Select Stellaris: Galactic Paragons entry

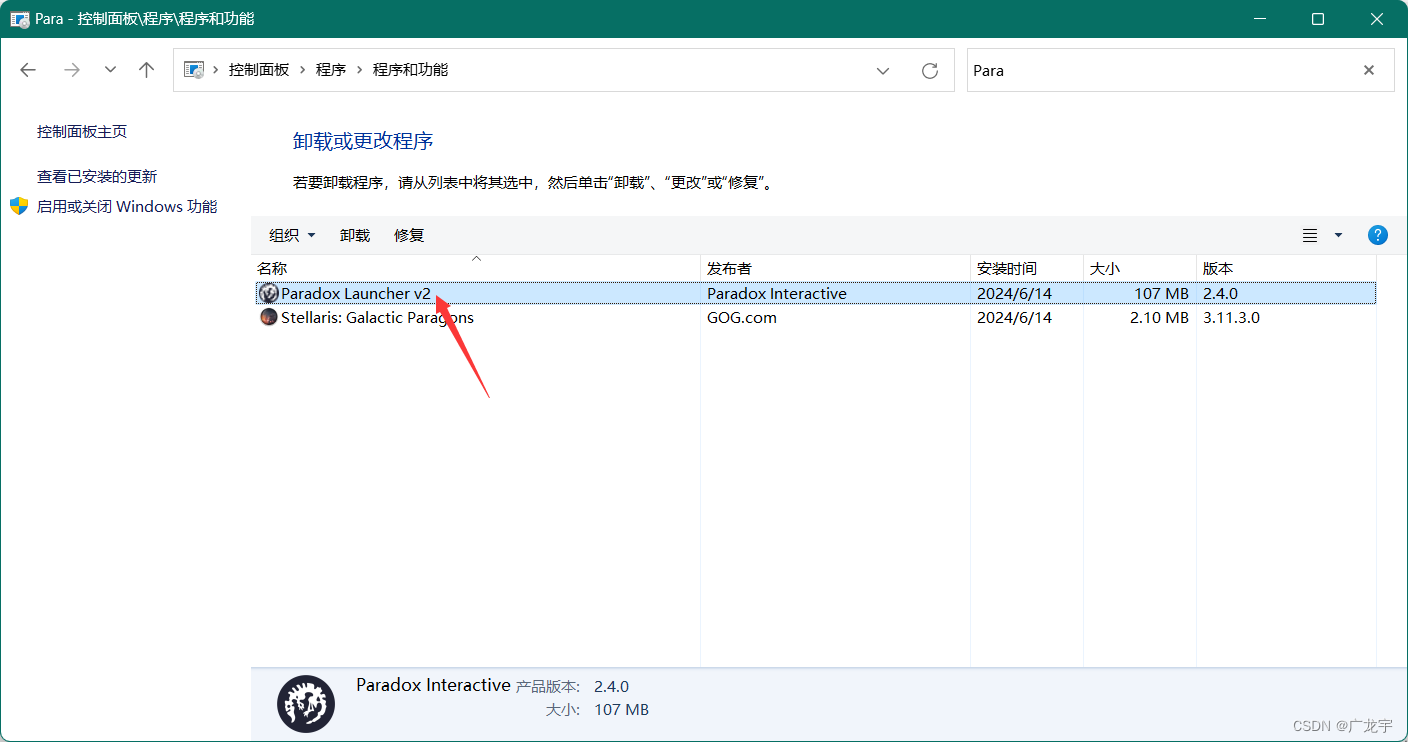click(x=377, y=318)
